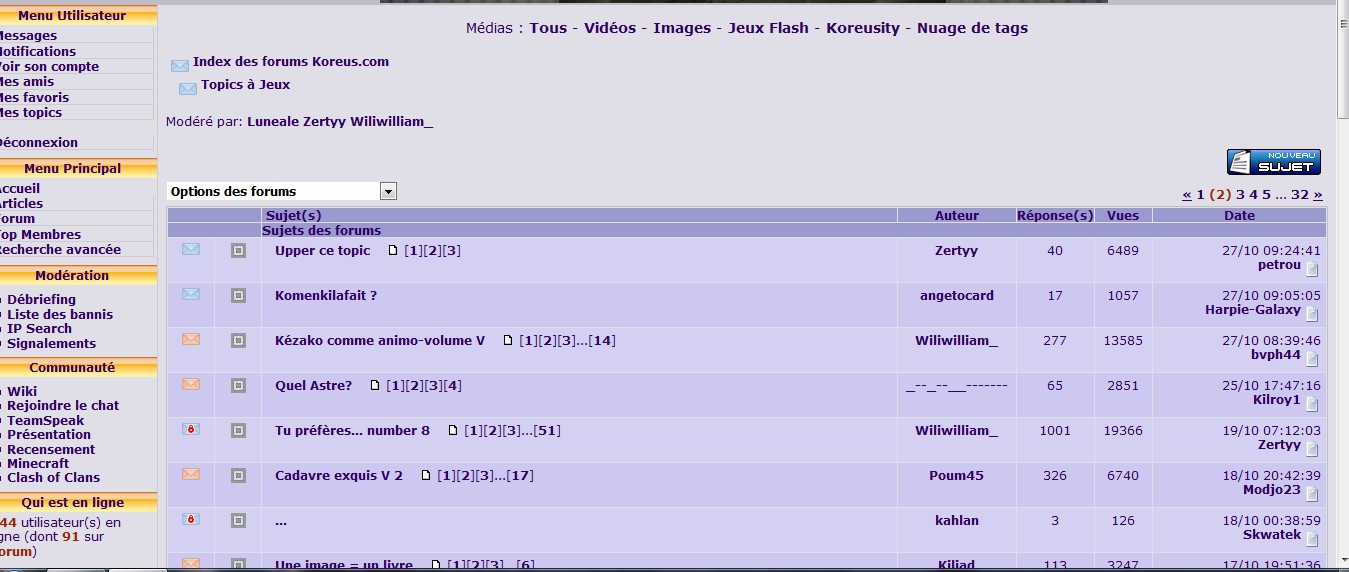Open last post icon next to petrou

click(x=1312, y=269)
